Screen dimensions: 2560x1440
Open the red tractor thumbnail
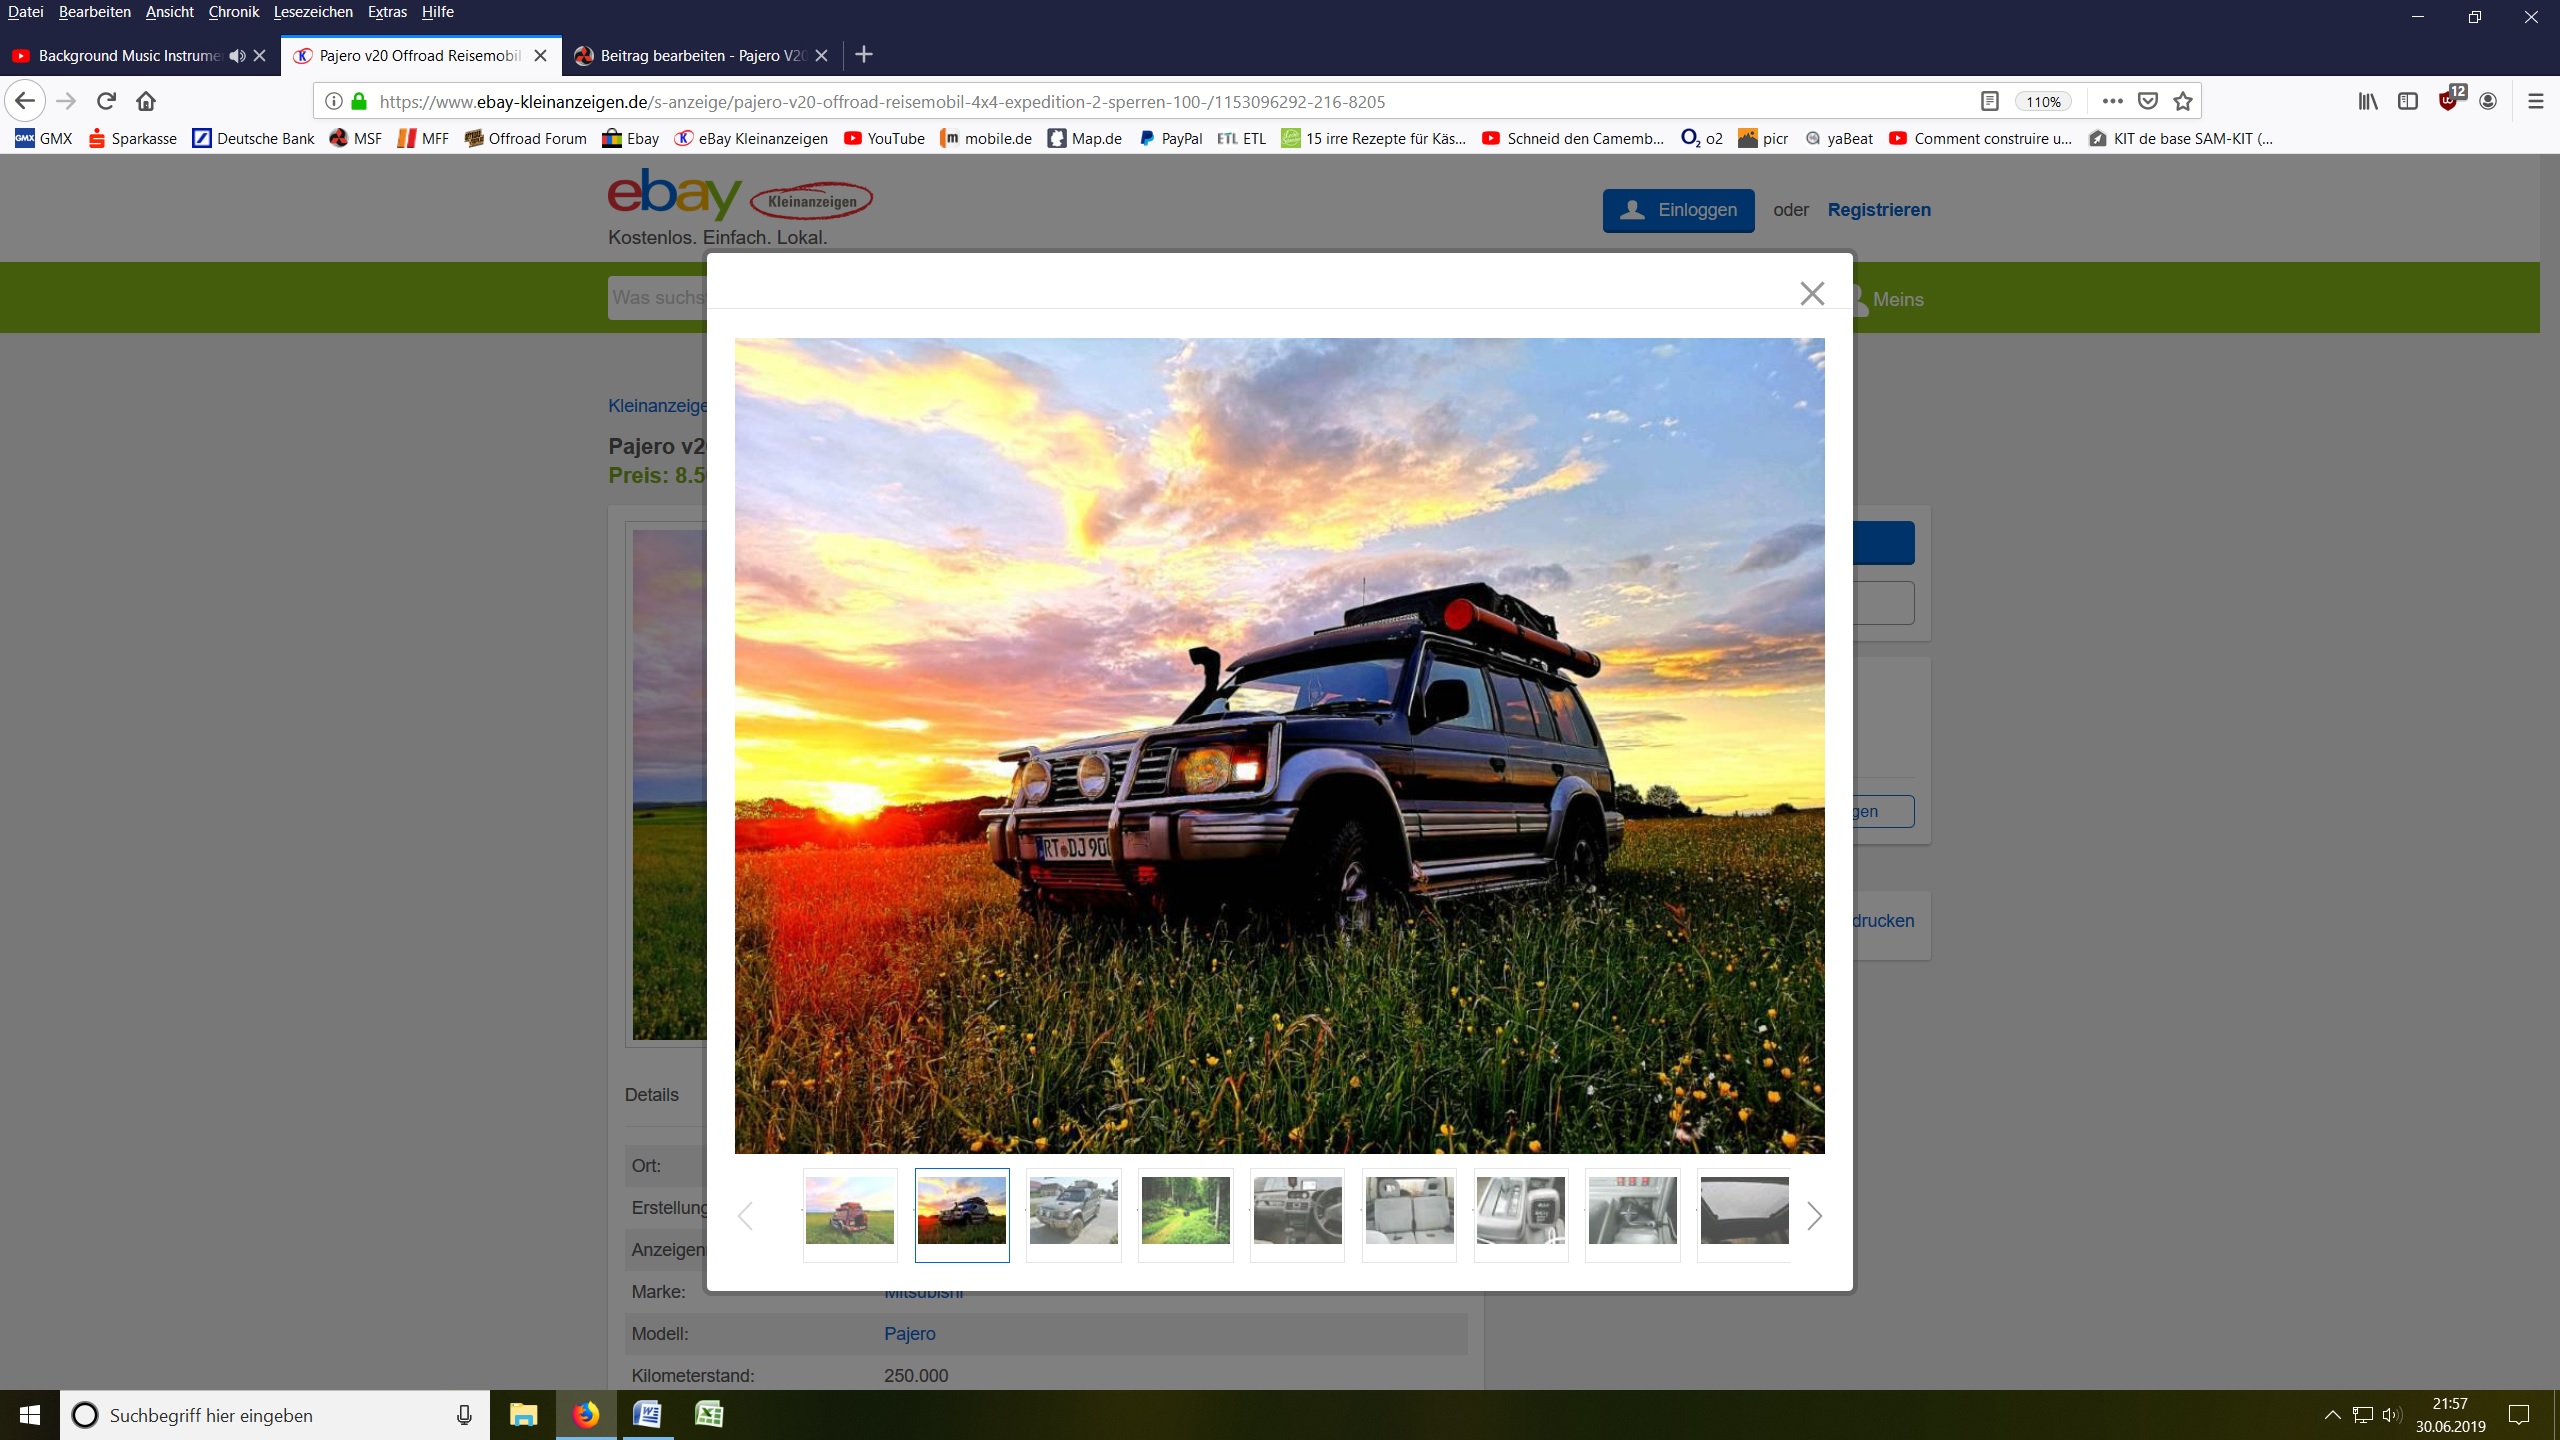point(850,1211)
